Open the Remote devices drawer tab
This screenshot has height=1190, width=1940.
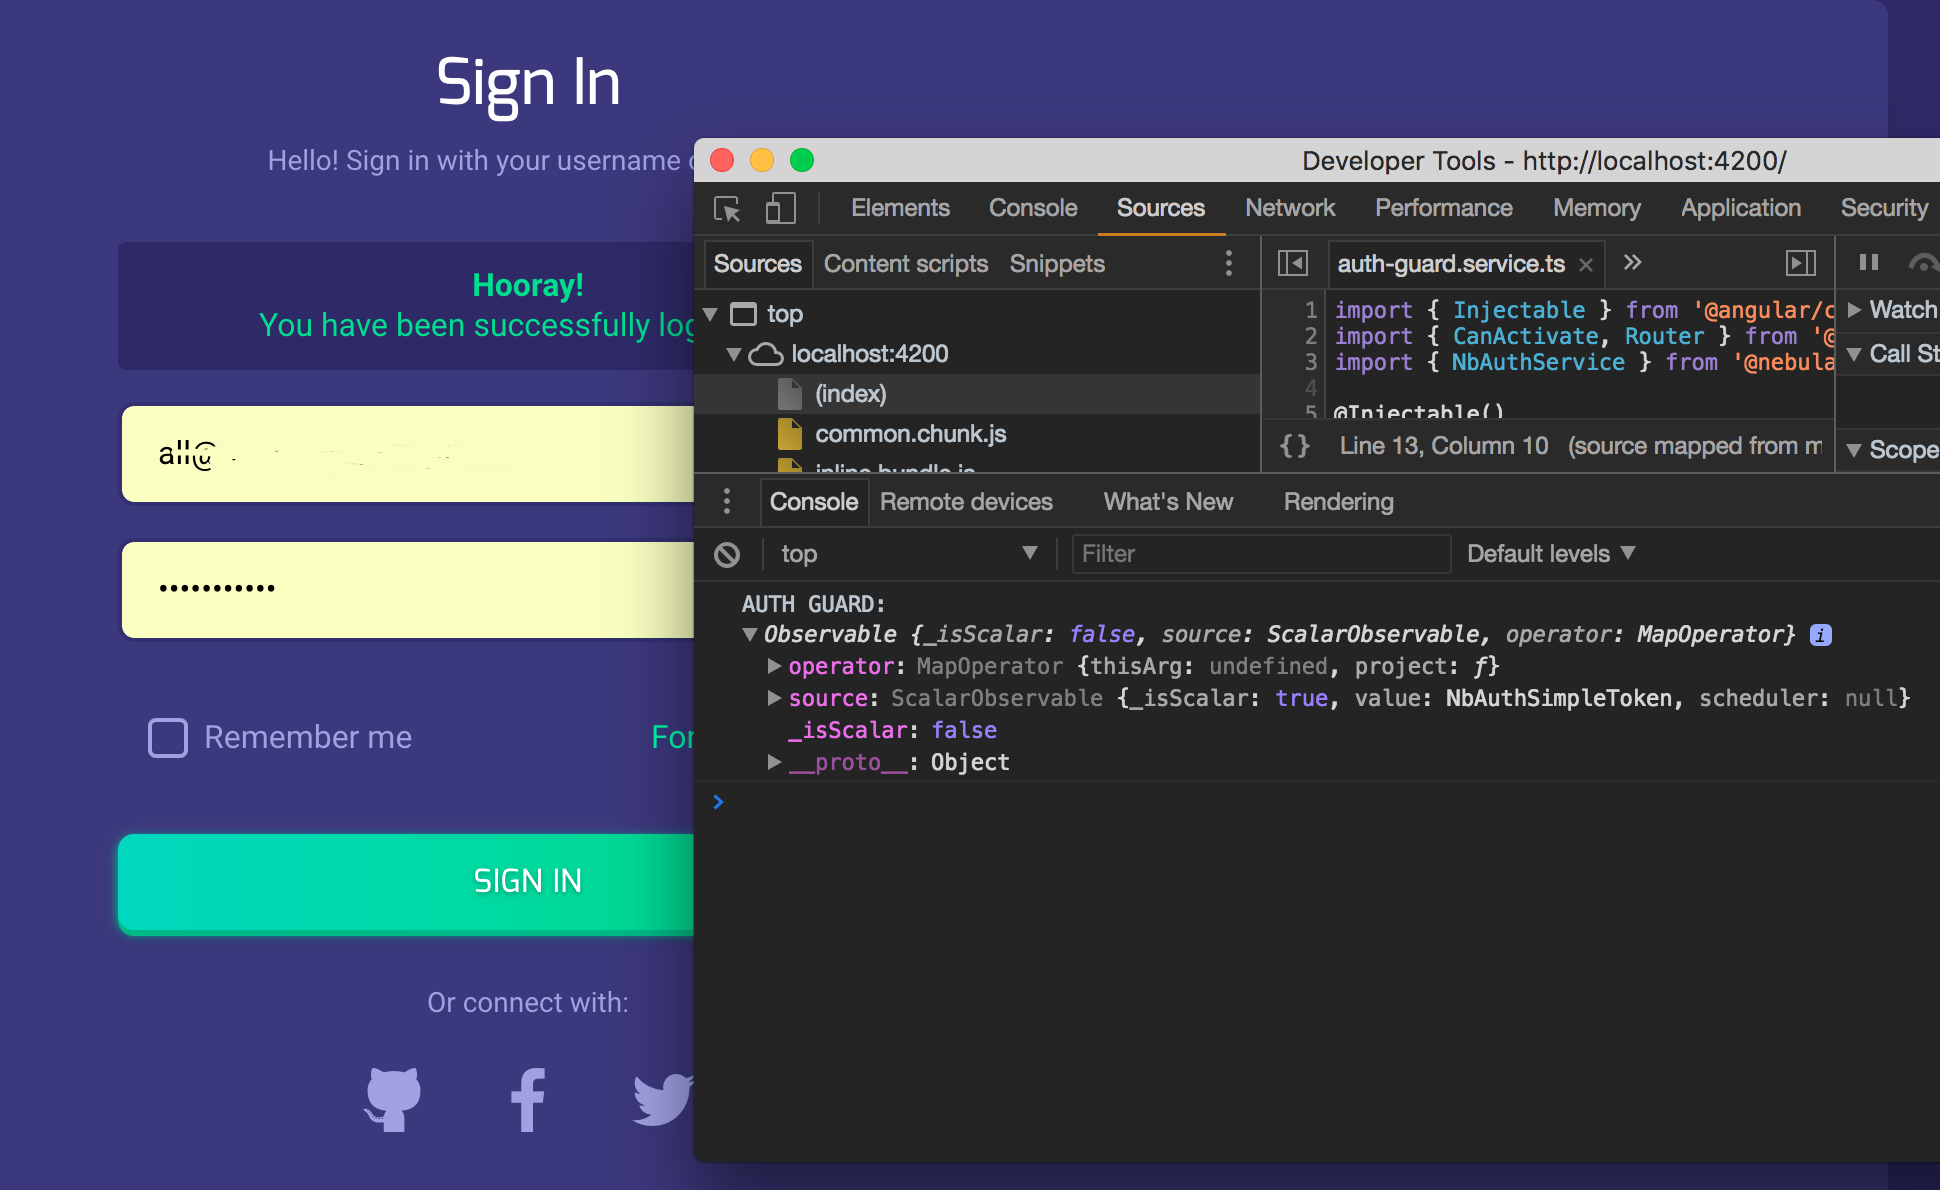click(966, 502)
